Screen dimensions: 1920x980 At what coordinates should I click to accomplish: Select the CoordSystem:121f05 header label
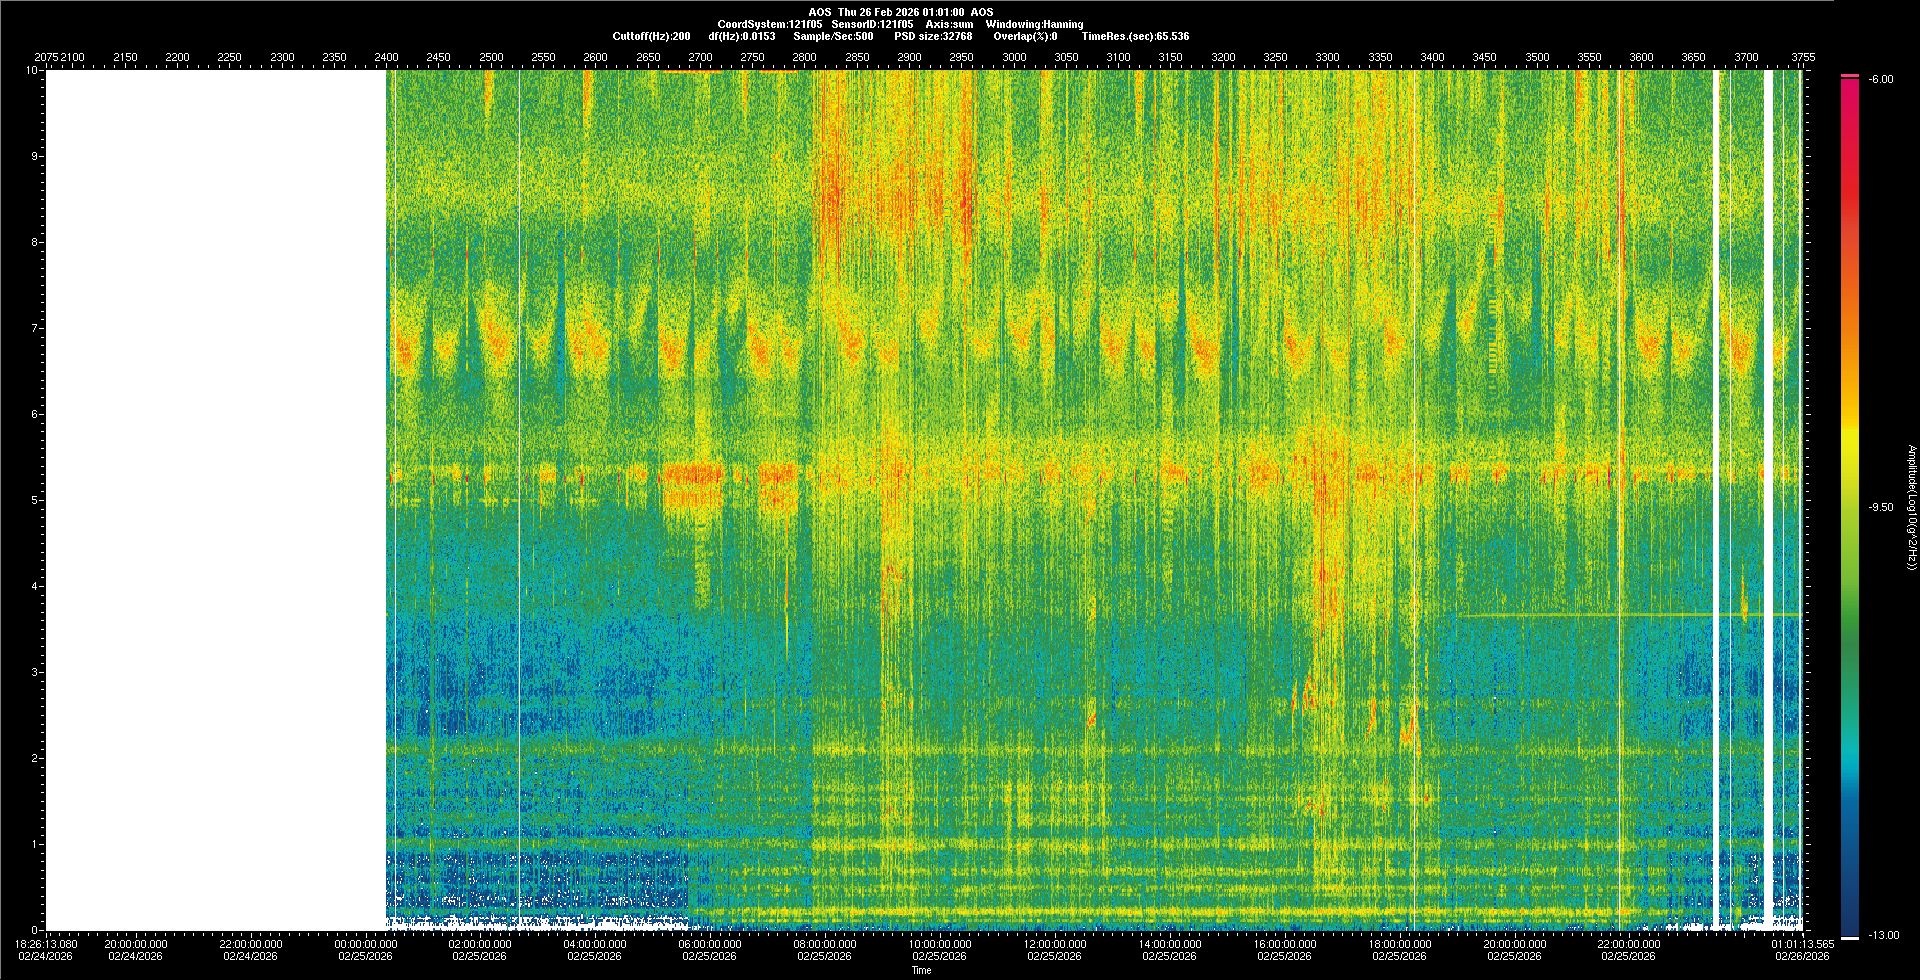[765, 24]
